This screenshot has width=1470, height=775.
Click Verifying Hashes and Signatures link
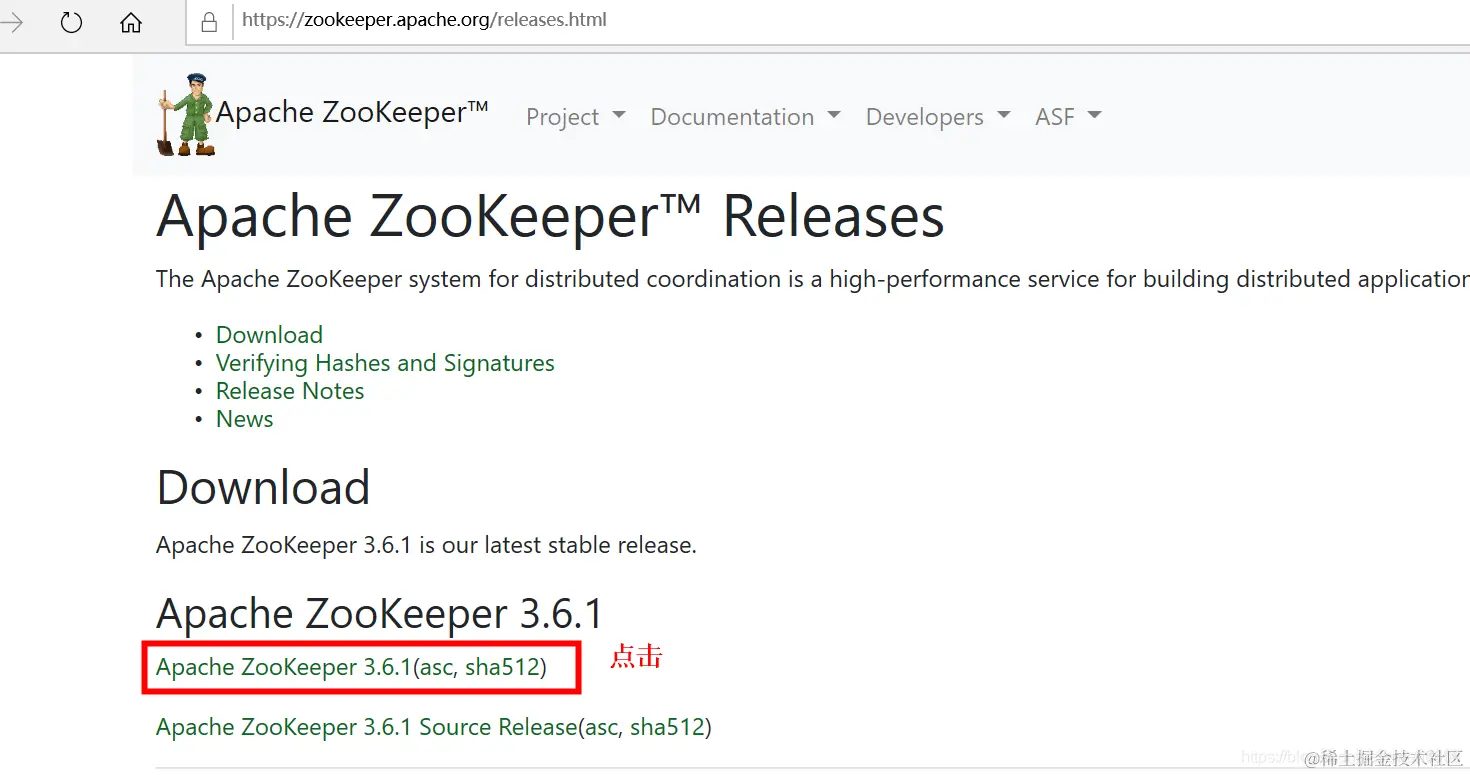(x=385, y=362)
